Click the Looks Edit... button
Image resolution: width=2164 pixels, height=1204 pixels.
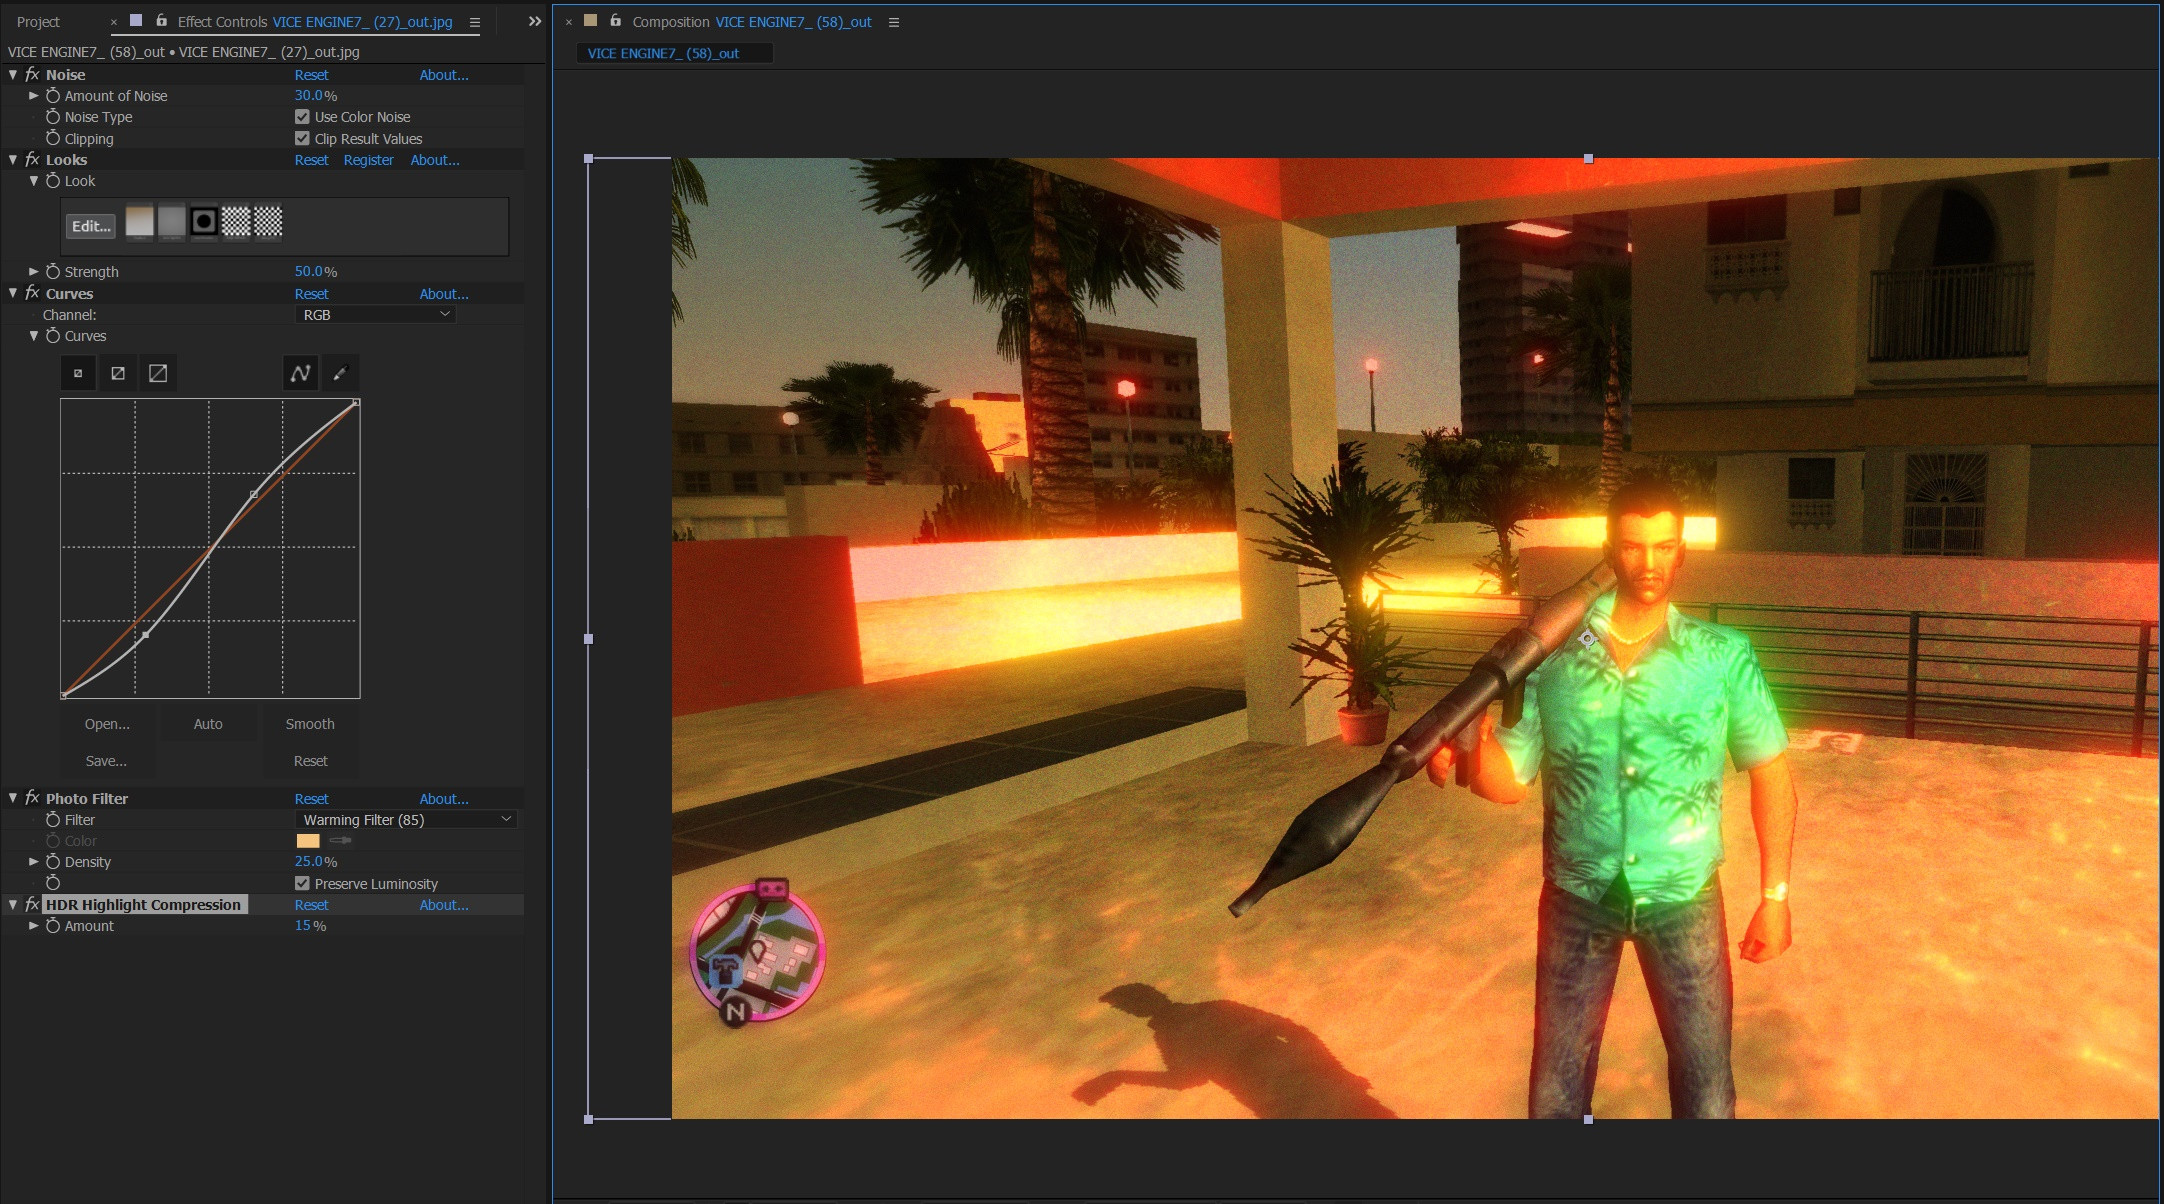pyautogui.click(x=91, y=226)
